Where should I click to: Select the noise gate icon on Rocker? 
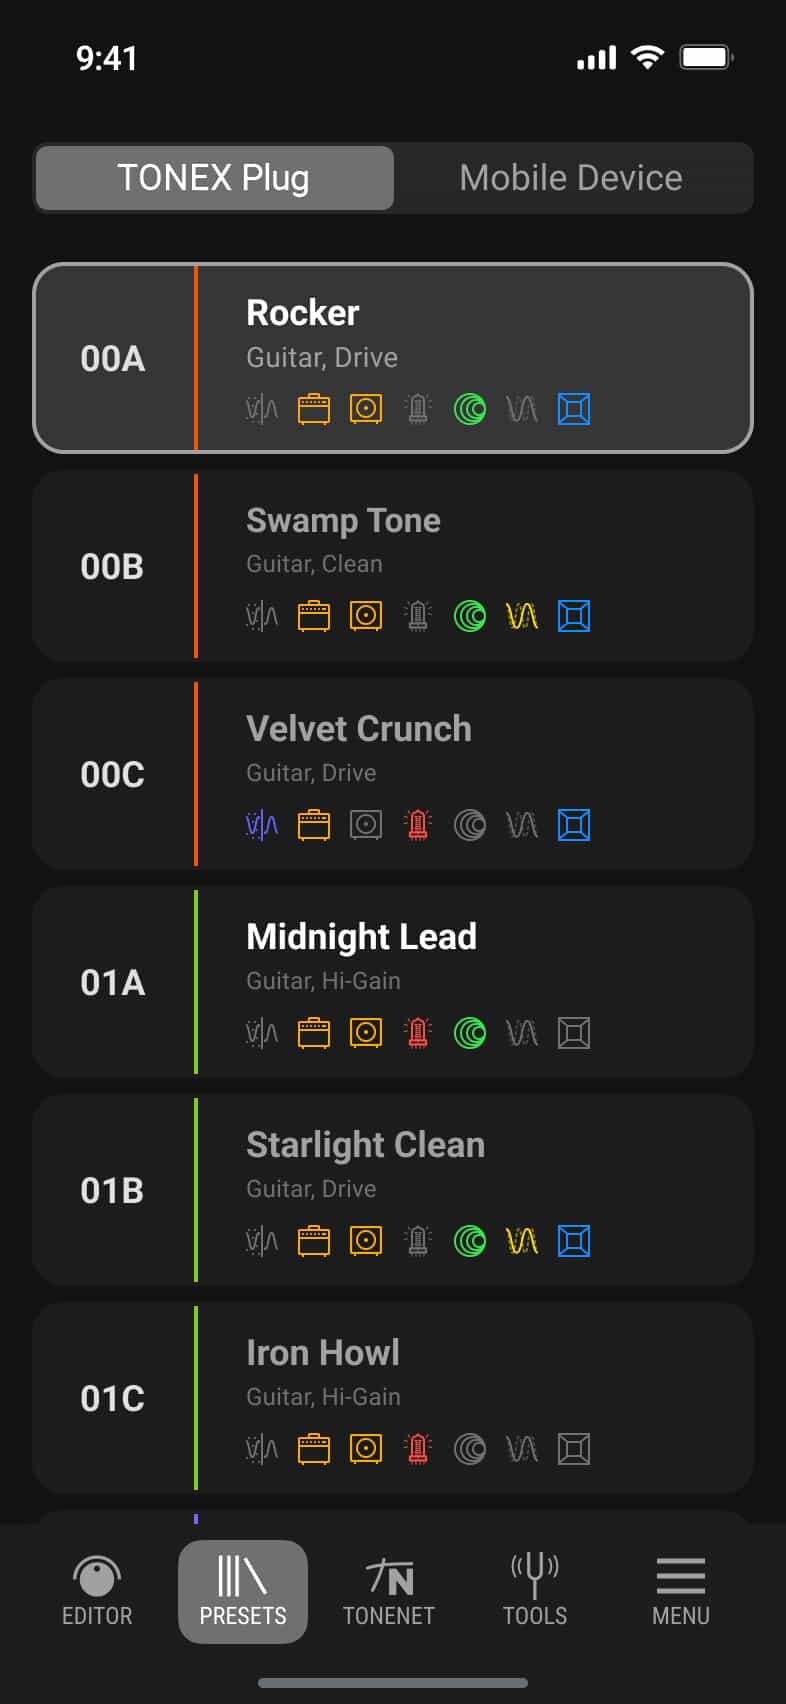(261, 409)
